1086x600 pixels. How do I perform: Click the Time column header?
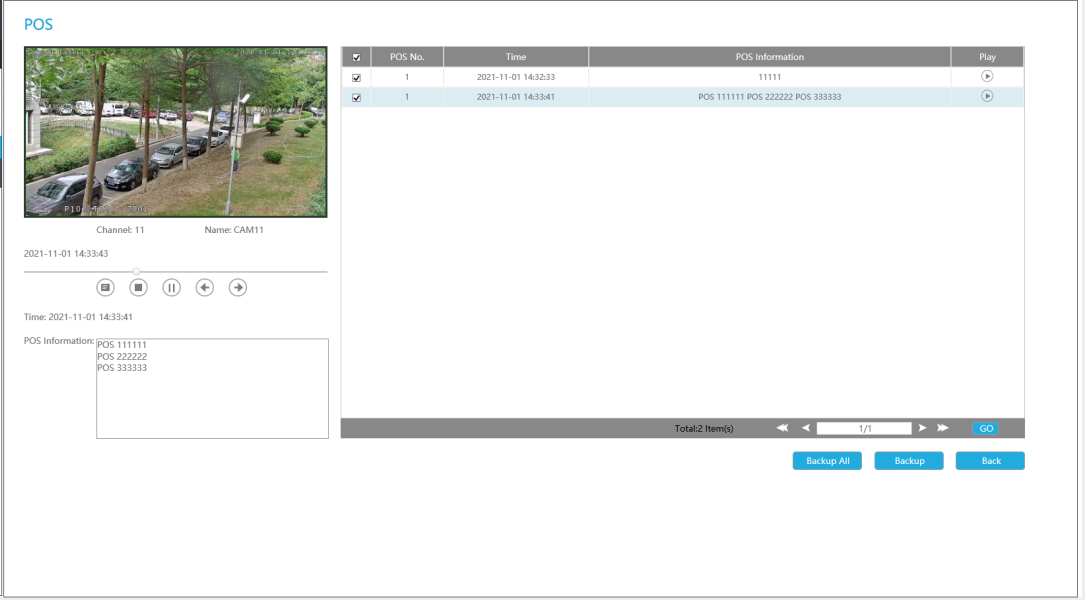pos(516,57)
